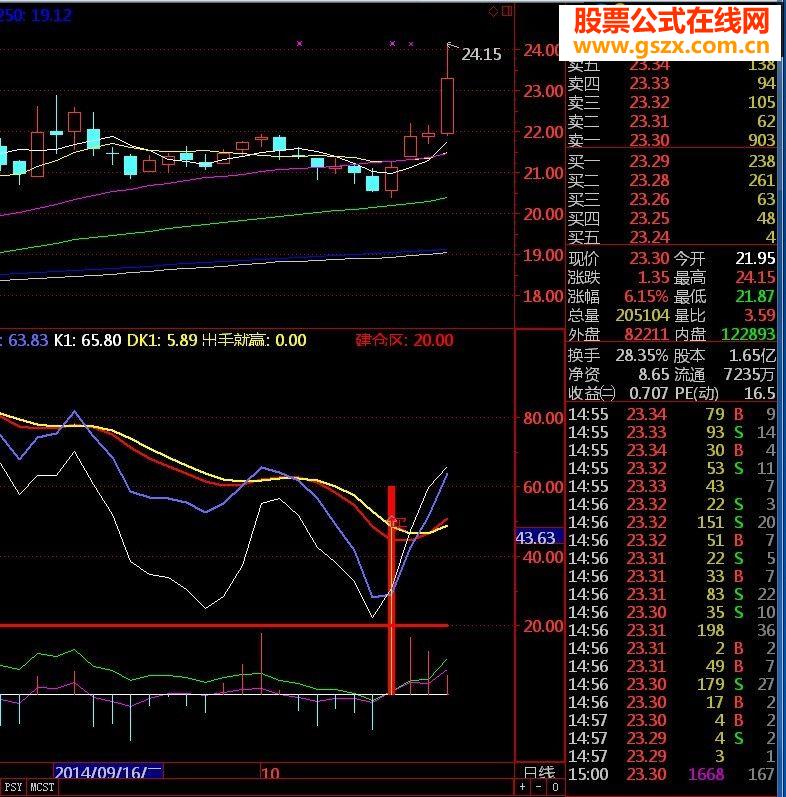Screen dimensions: 786x797
Task: Click the K1: 65.80 indicator value
Action: [x=87, y=340]
